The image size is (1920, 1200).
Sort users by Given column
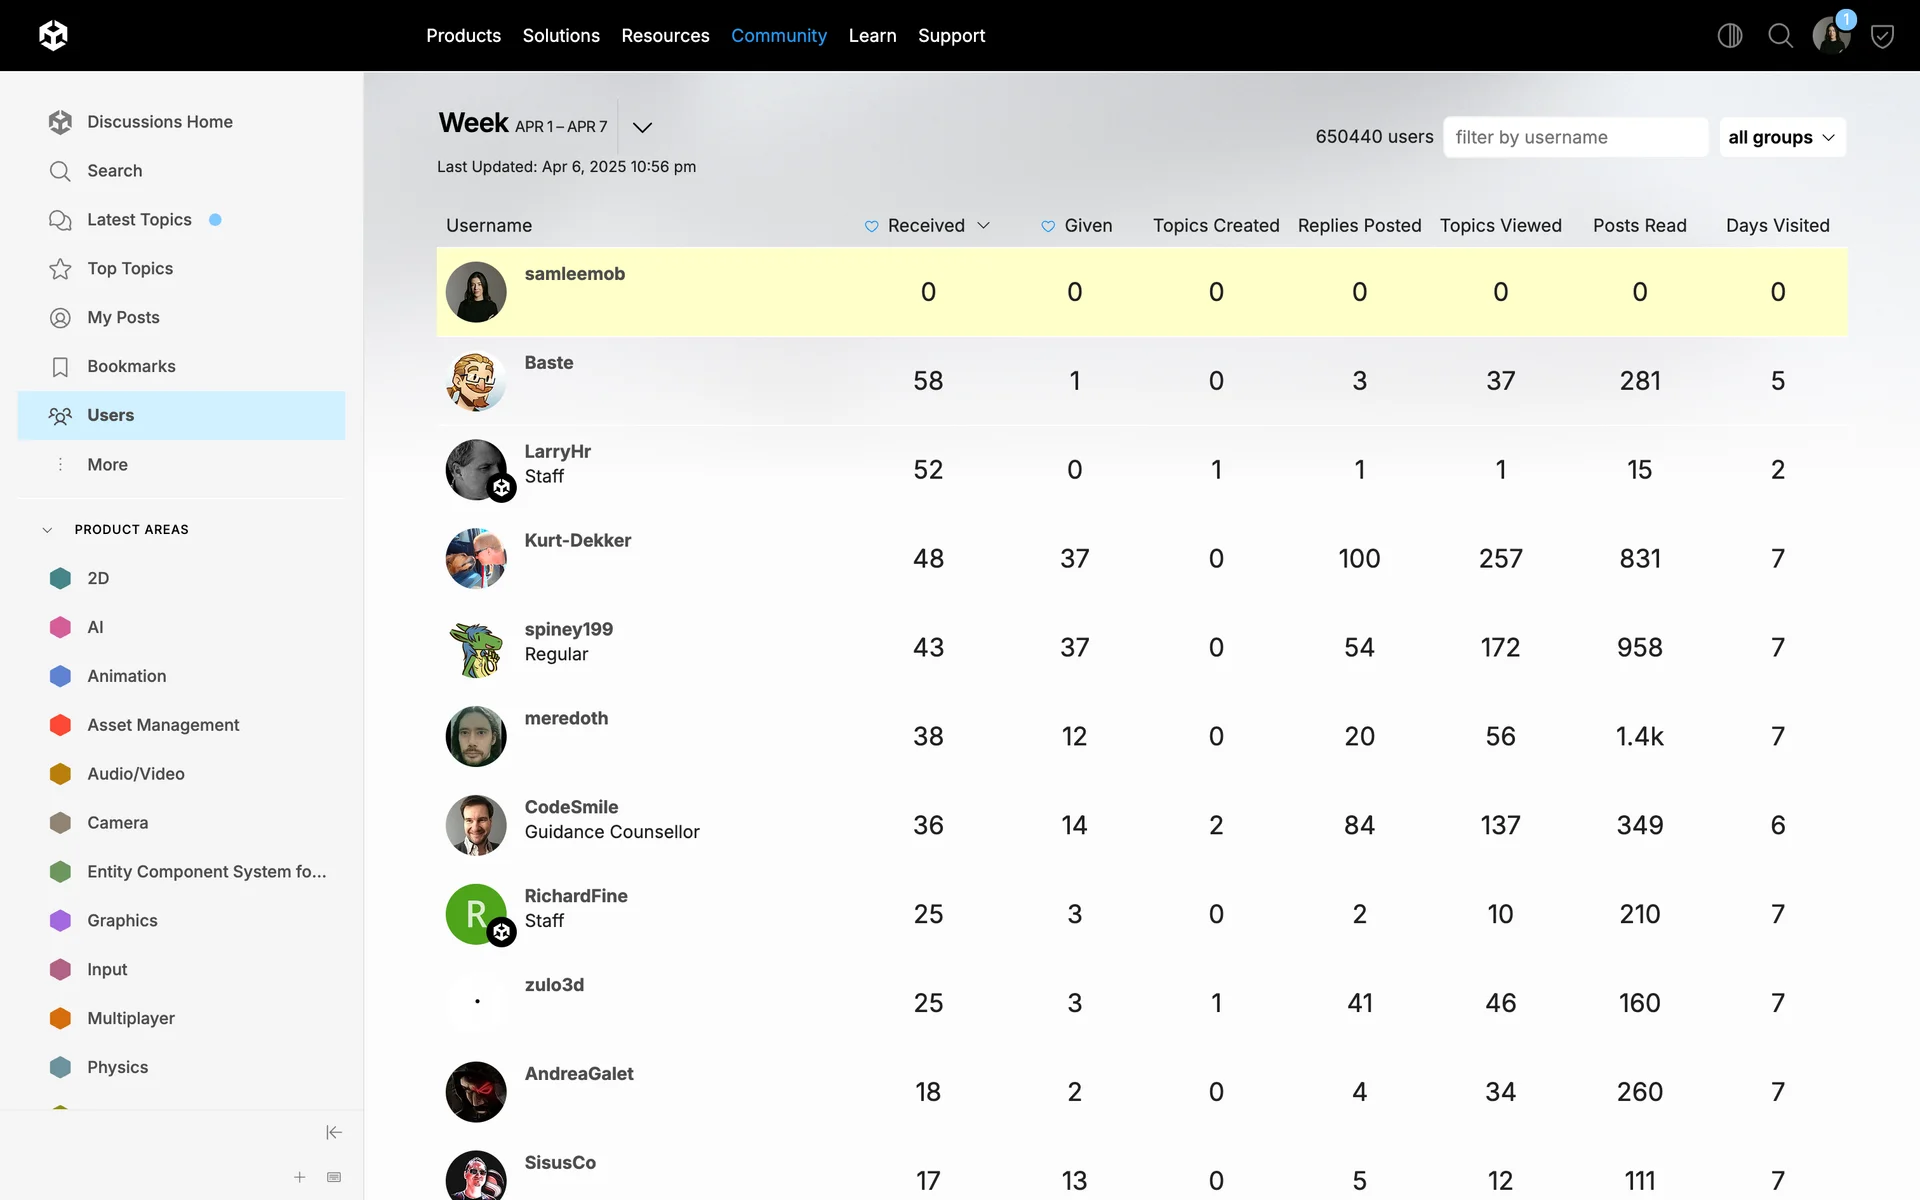(x=1087, y=225)
